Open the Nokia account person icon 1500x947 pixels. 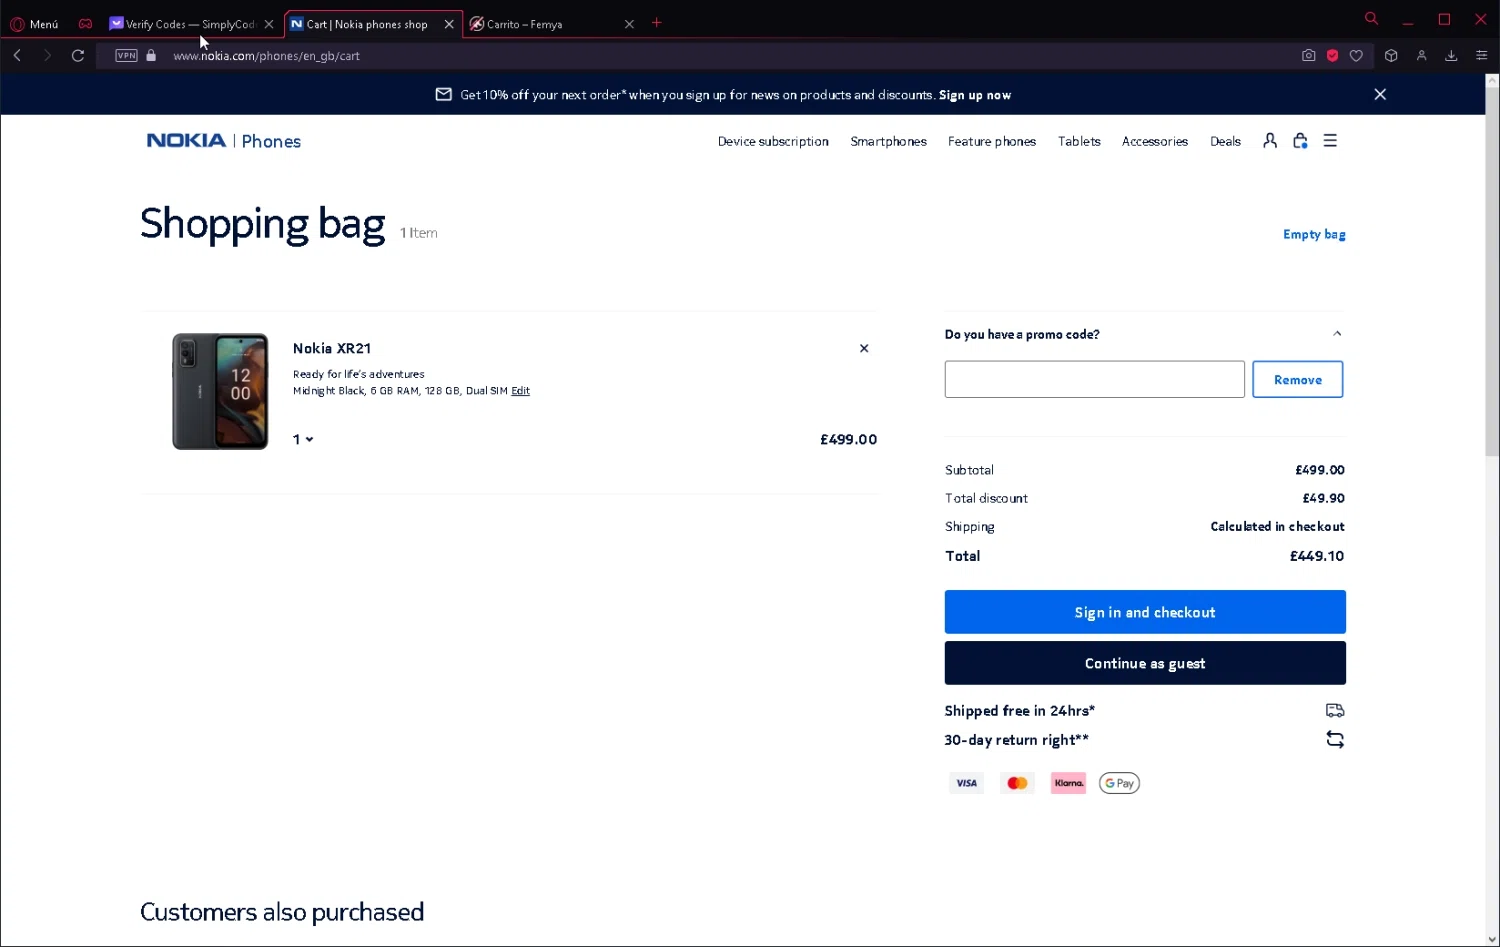point(1270,141)
